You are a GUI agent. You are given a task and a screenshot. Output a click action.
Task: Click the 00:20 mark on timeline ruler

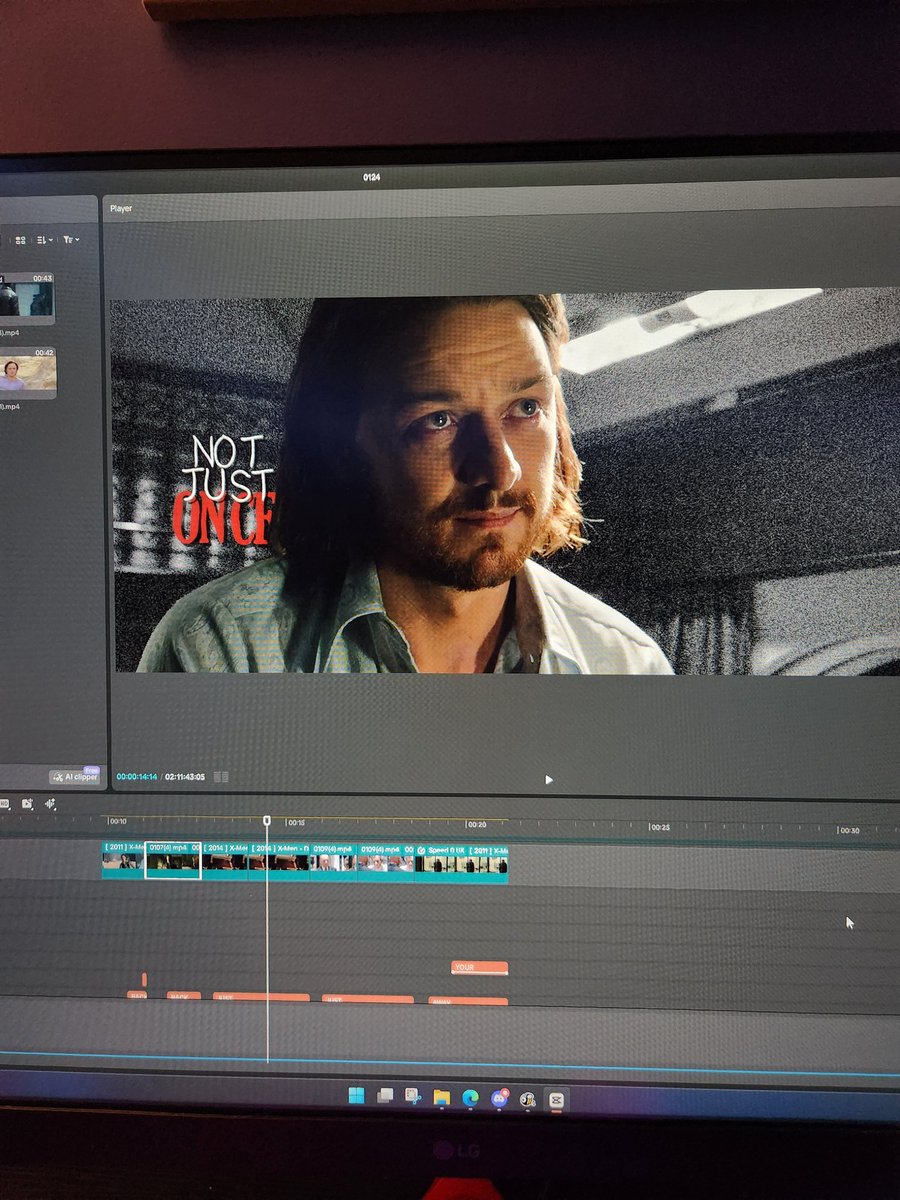coord(477,825)
